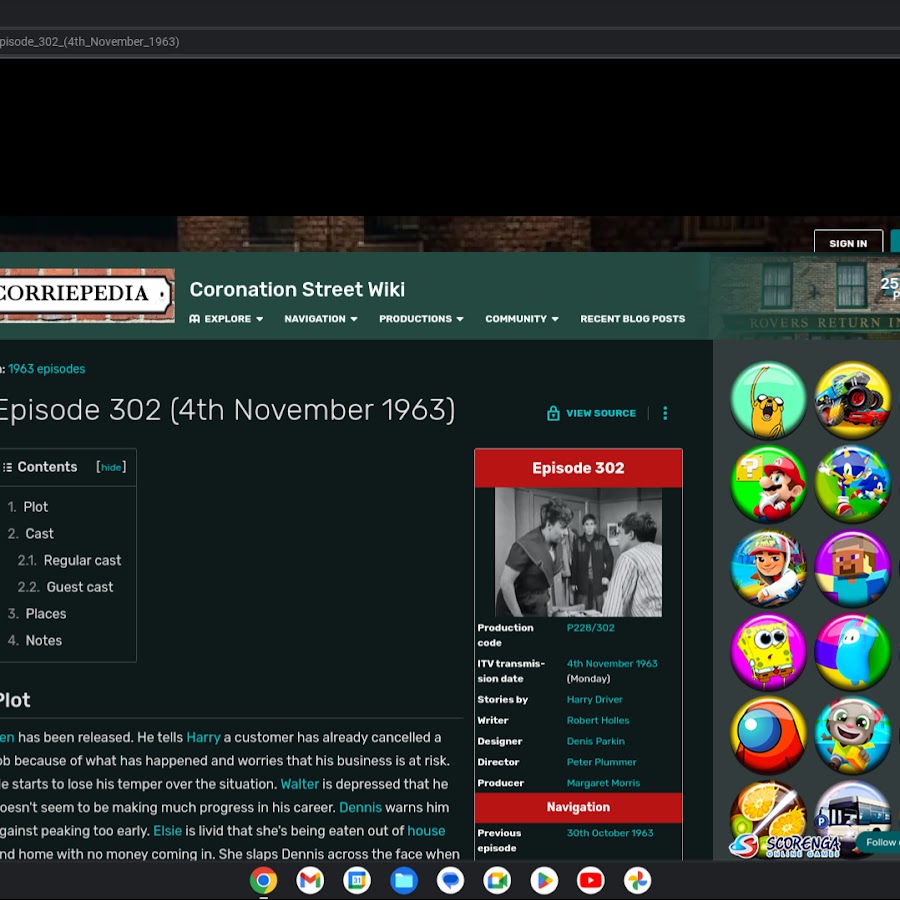Expand the Navigation dropdown menu
The height and width of the screenshot is (900, 900).
pos(321,319)
